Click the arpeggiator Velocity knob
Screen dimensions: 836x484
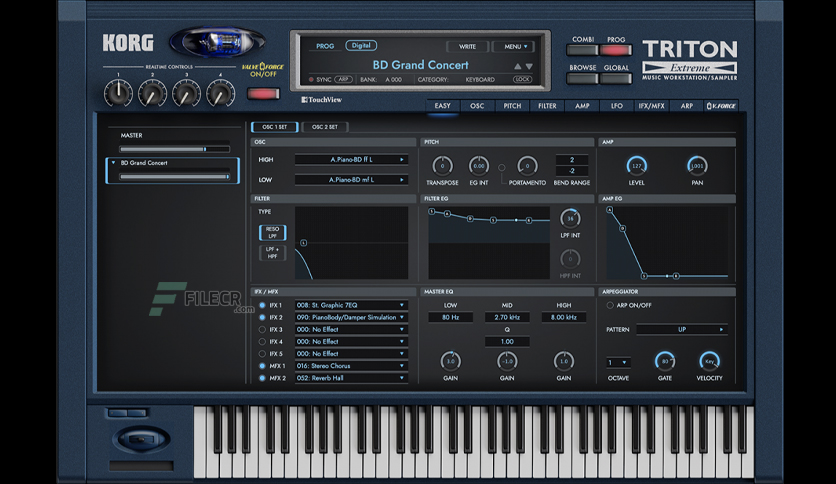coord(710,361)
